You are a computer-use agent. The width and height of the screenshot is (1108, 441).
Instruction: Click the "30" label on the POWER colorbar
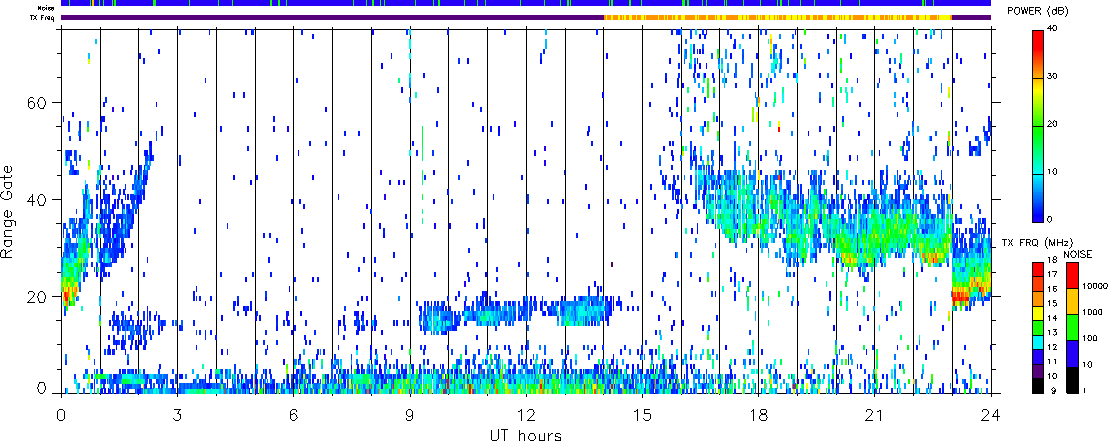(1054, 77)
